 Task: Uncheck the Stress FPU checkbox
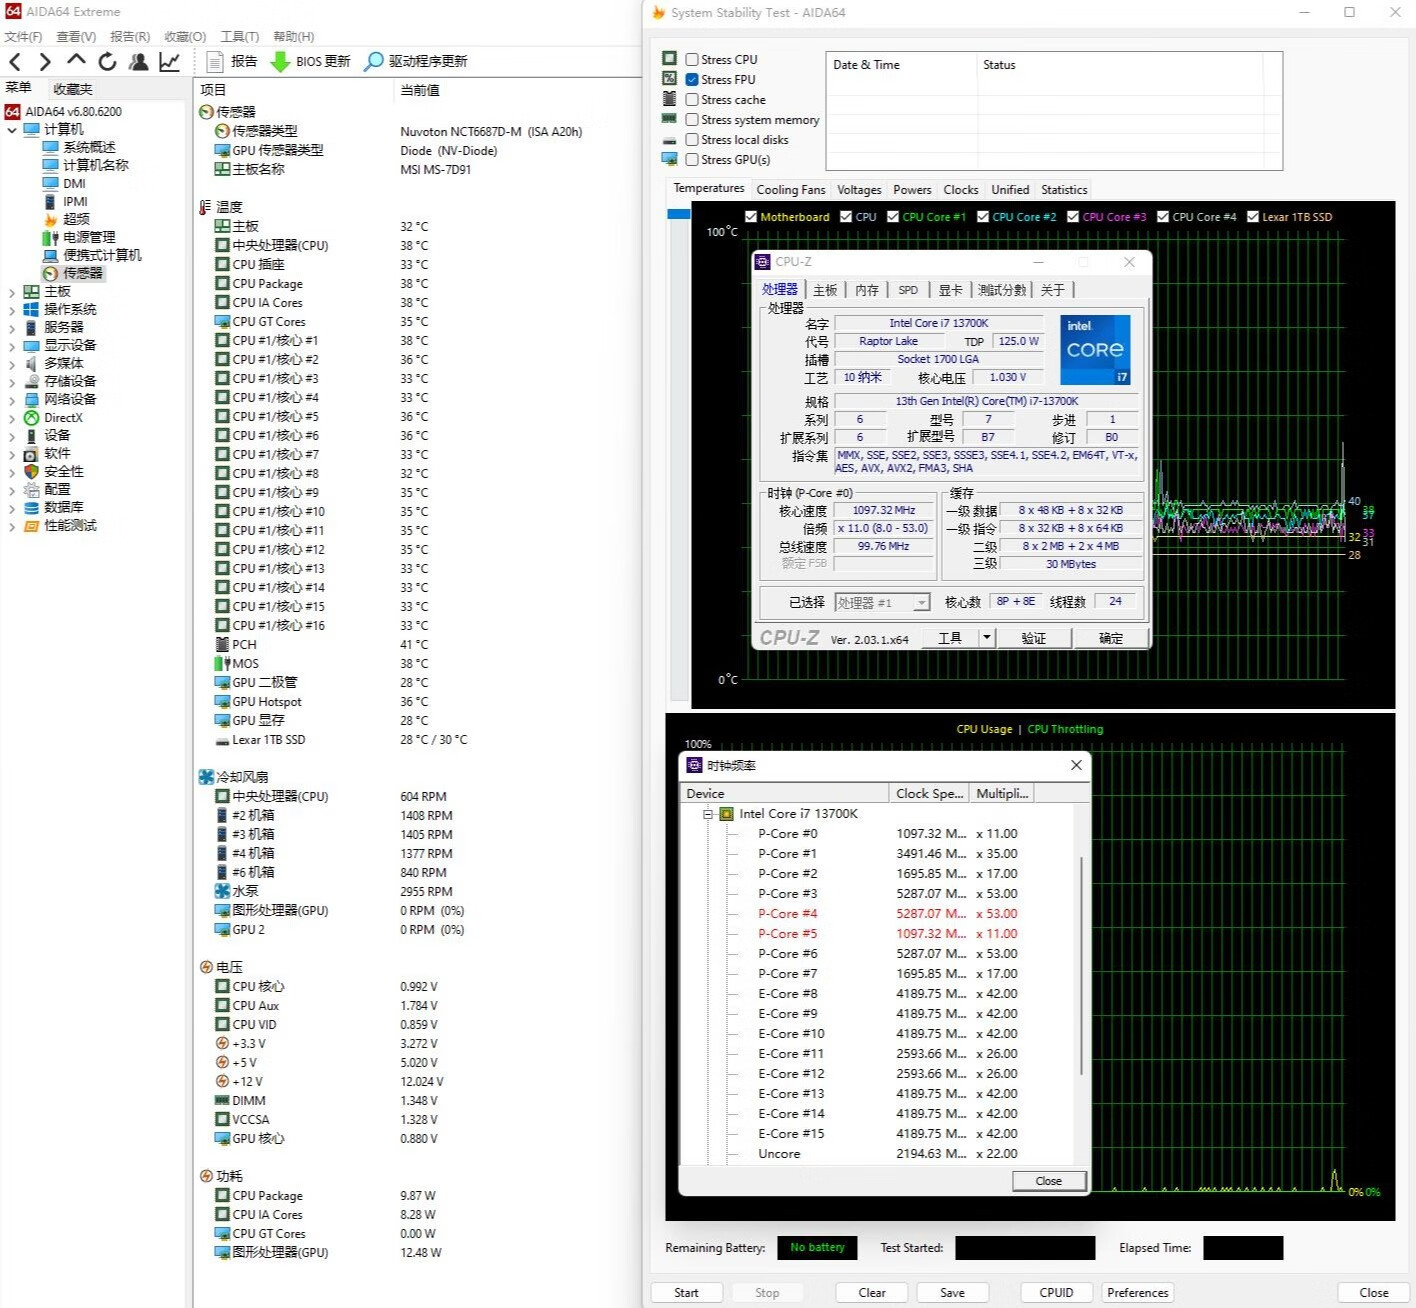(x=692, y=79)
